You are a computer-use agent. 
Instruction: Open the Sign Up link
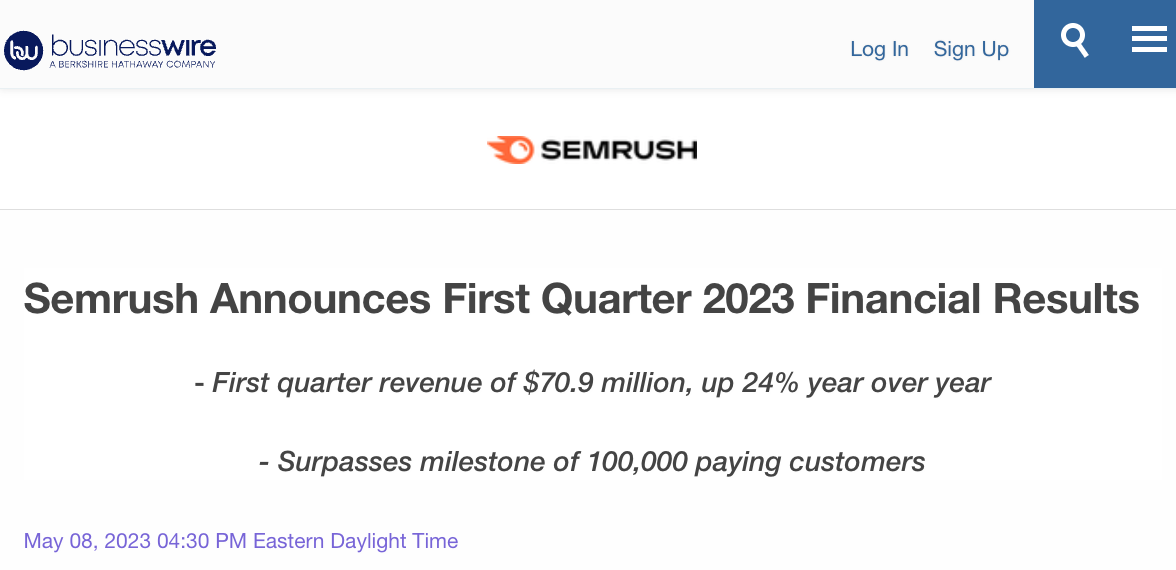(x=971, y=49)
